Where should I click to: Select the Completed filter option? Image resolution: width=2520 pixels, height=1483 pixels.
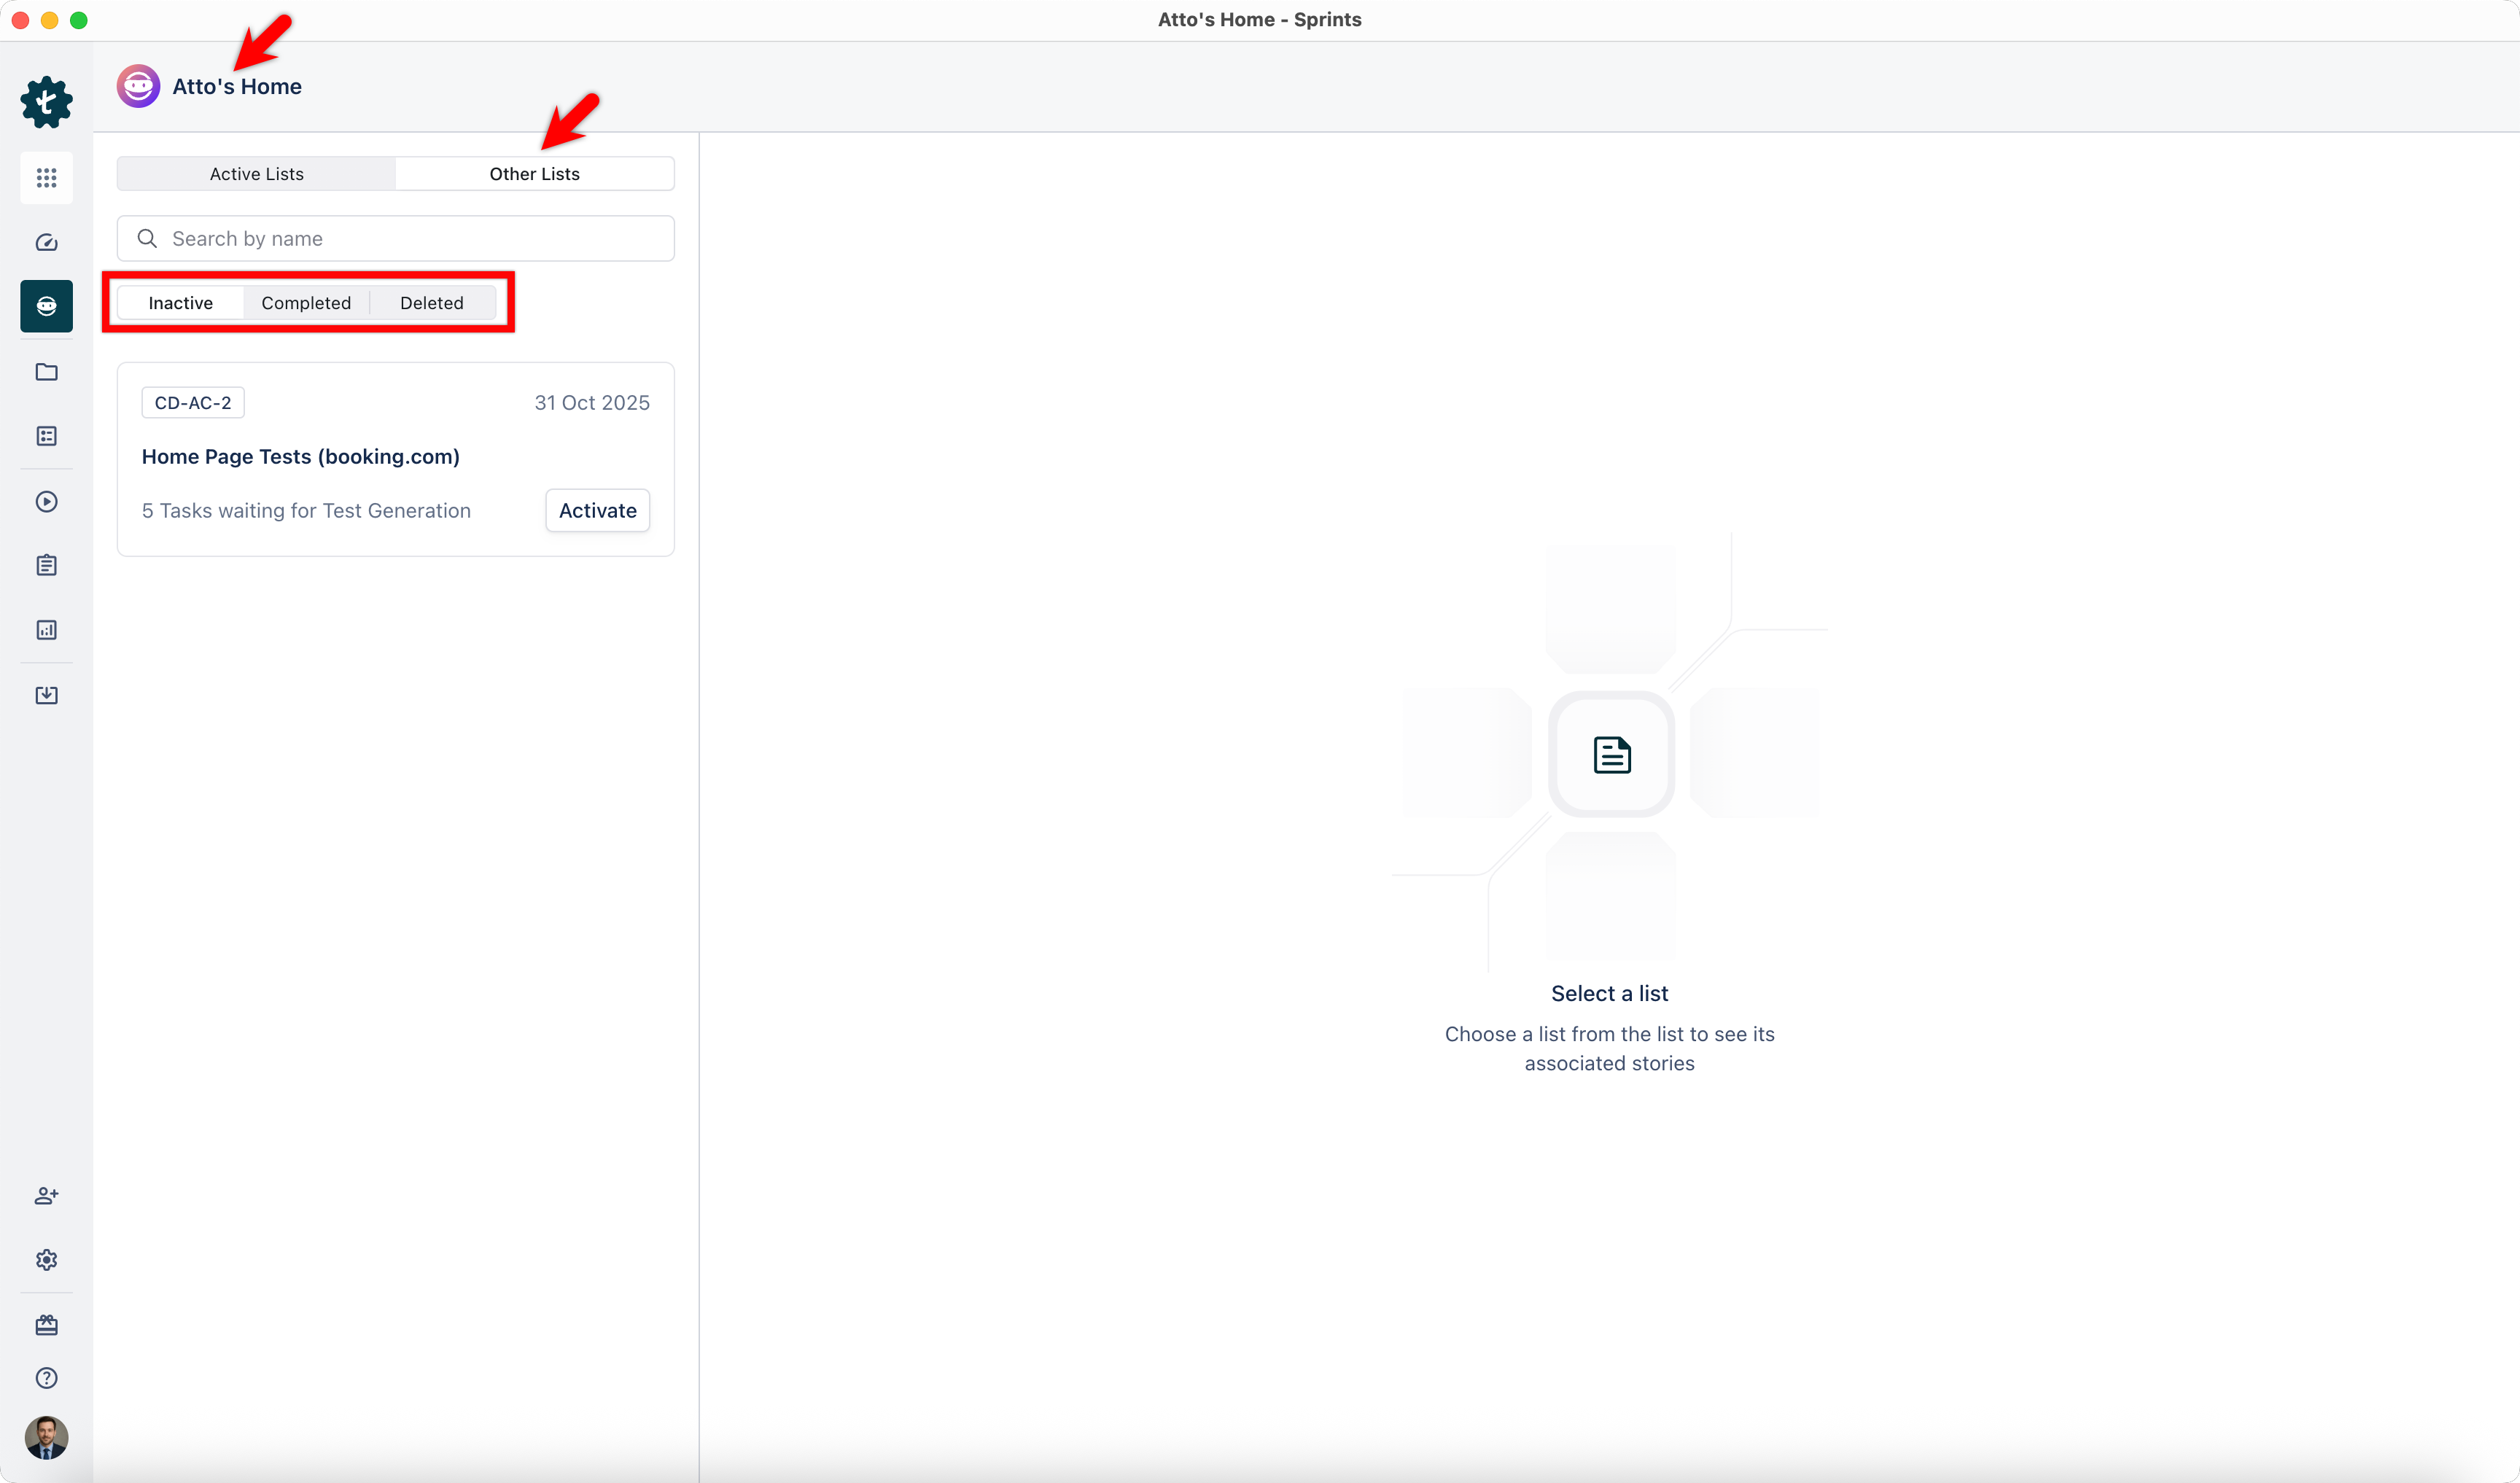306,303
